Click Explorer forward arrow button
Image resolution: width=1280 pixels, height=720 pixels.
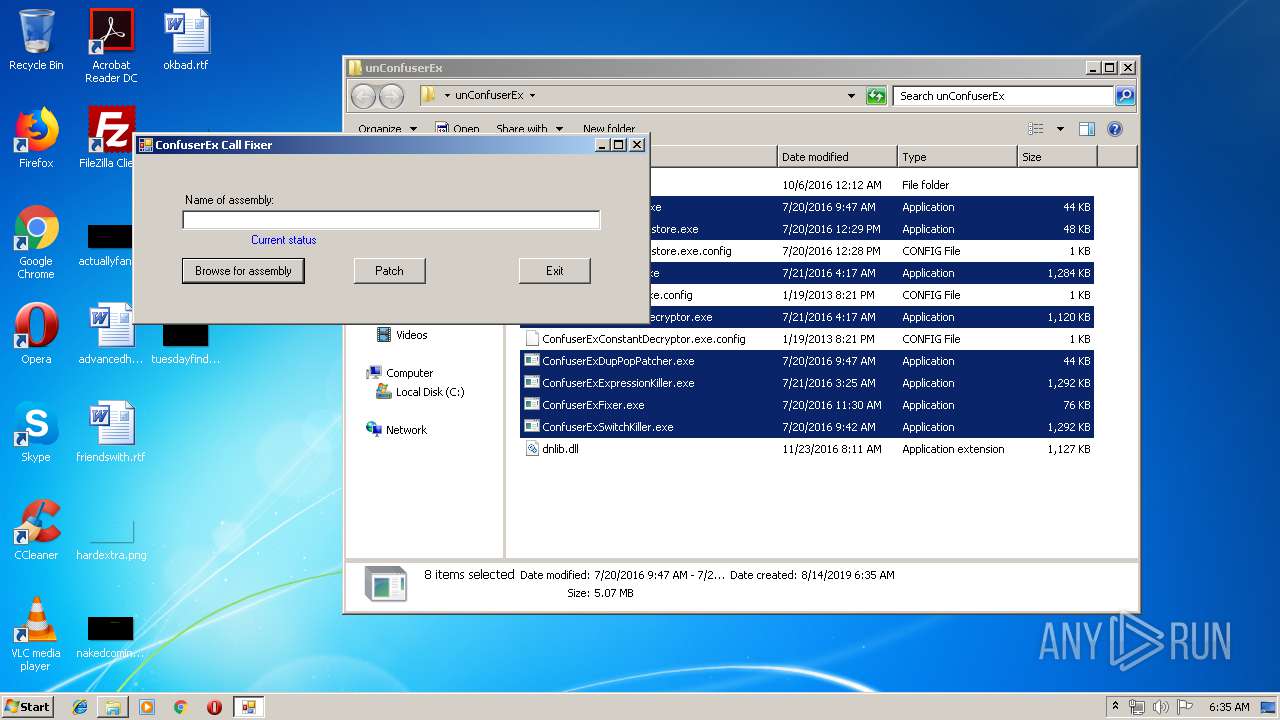click(391, 96)
